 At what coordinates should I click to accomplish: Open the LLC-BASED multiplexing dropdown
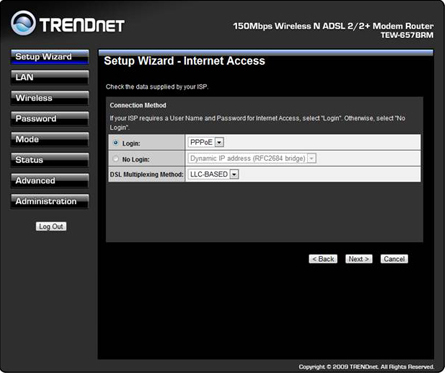[213, 174]
